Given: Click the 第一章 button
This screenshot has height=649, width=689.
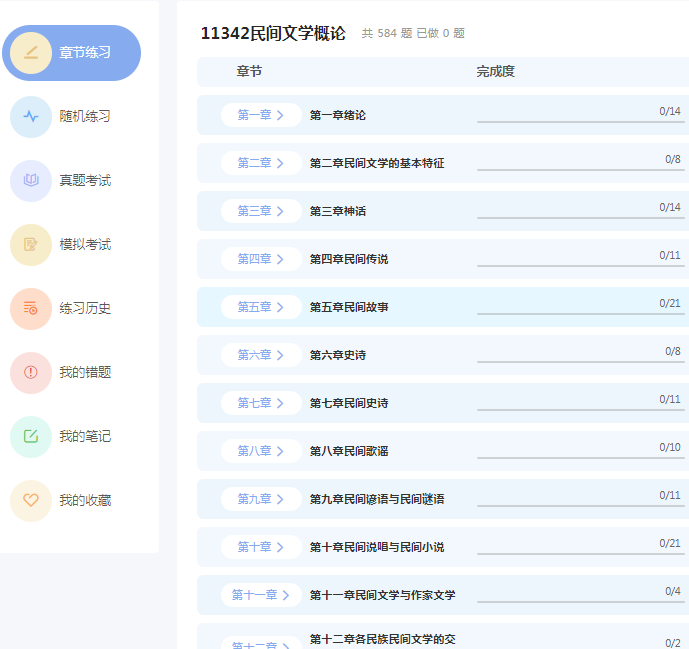Looking at the screenshot, I should [x=261, y=115].
